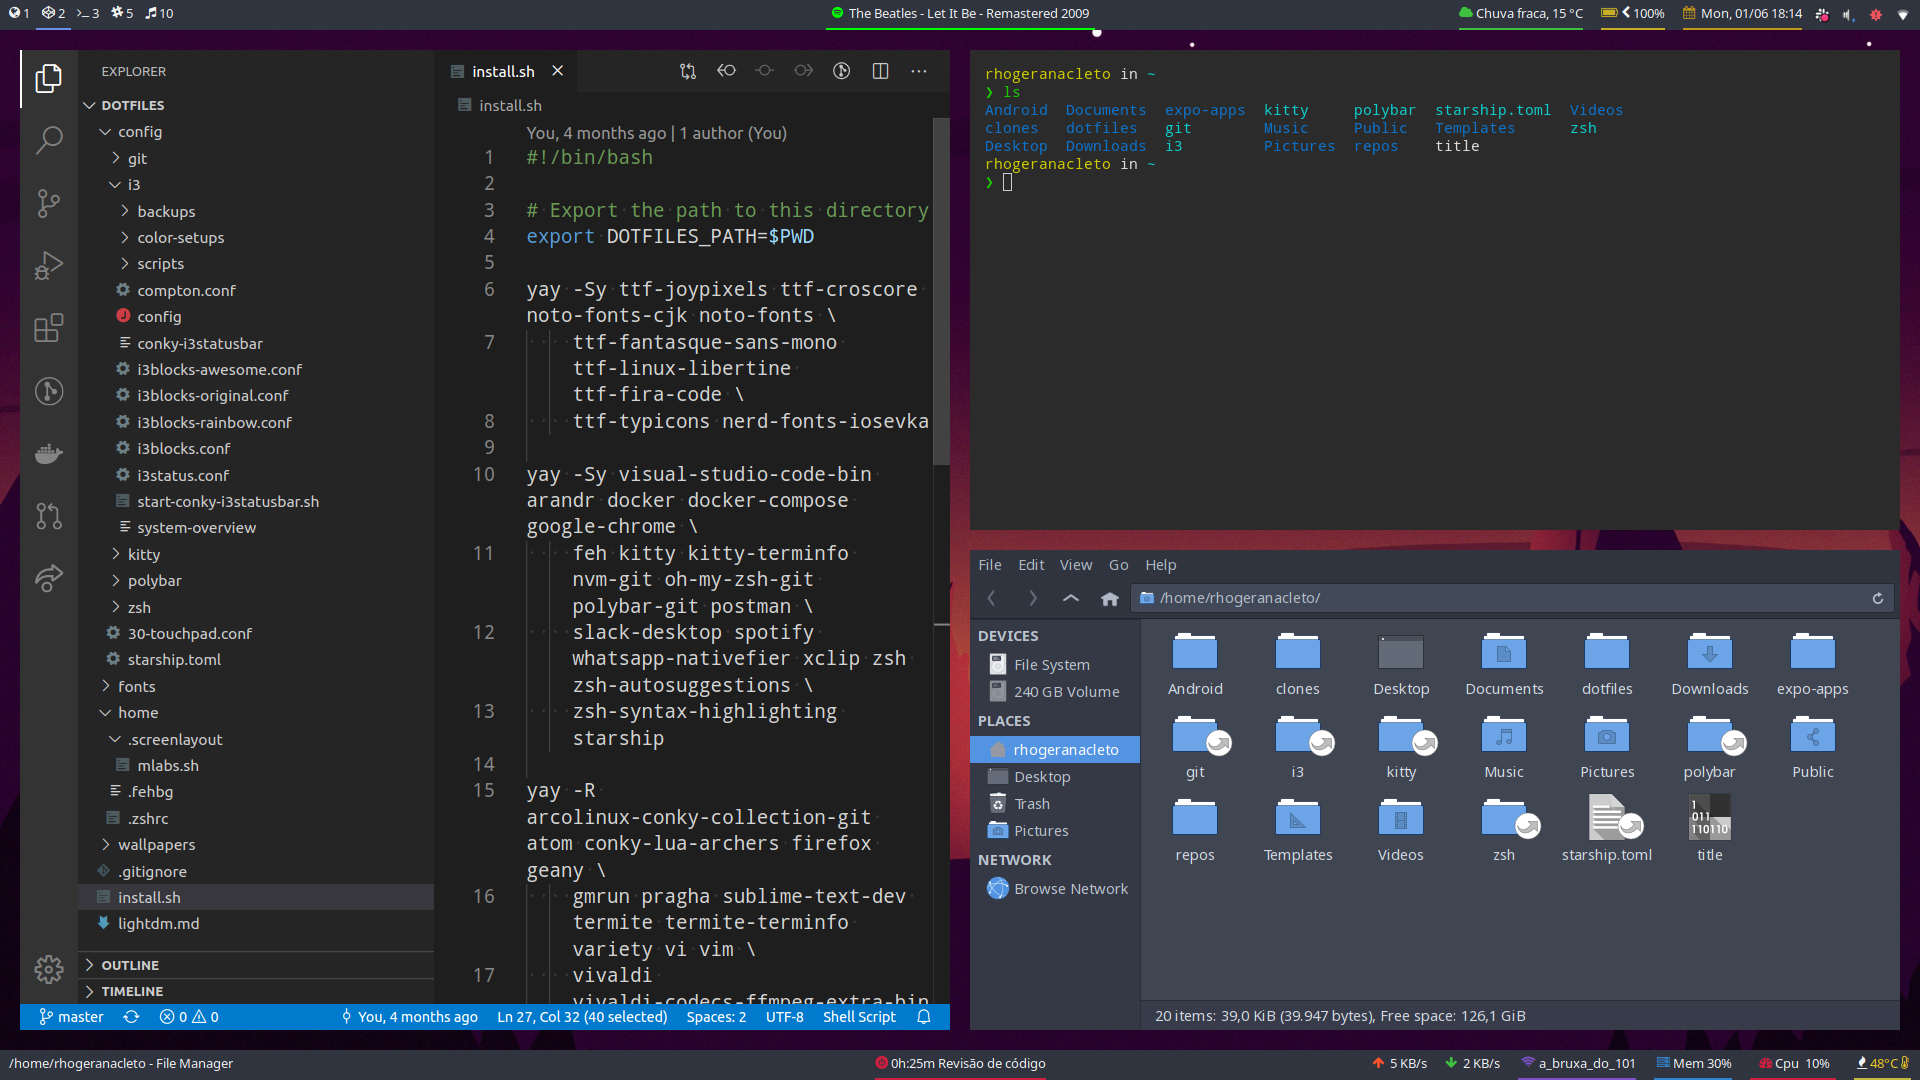Viewport: 1920px width, 1080px height.
Task: Open the Extensions view
Action: (48, 328)
